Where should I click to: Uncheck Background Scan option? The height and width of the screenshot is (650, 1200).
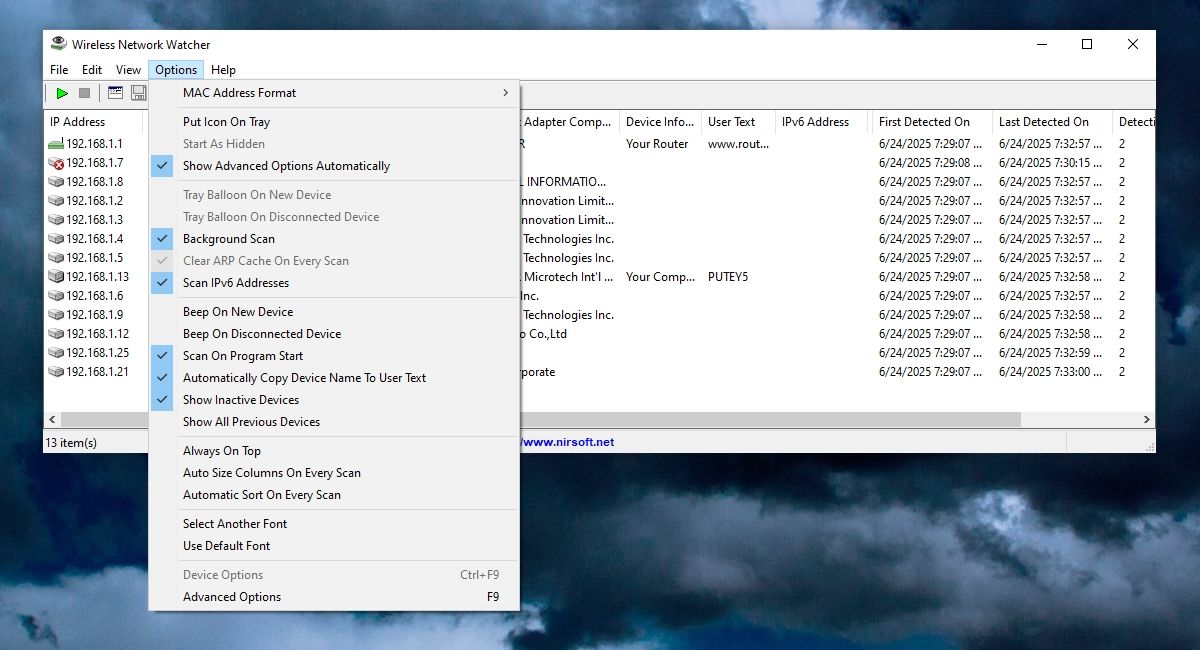point(334,239)
